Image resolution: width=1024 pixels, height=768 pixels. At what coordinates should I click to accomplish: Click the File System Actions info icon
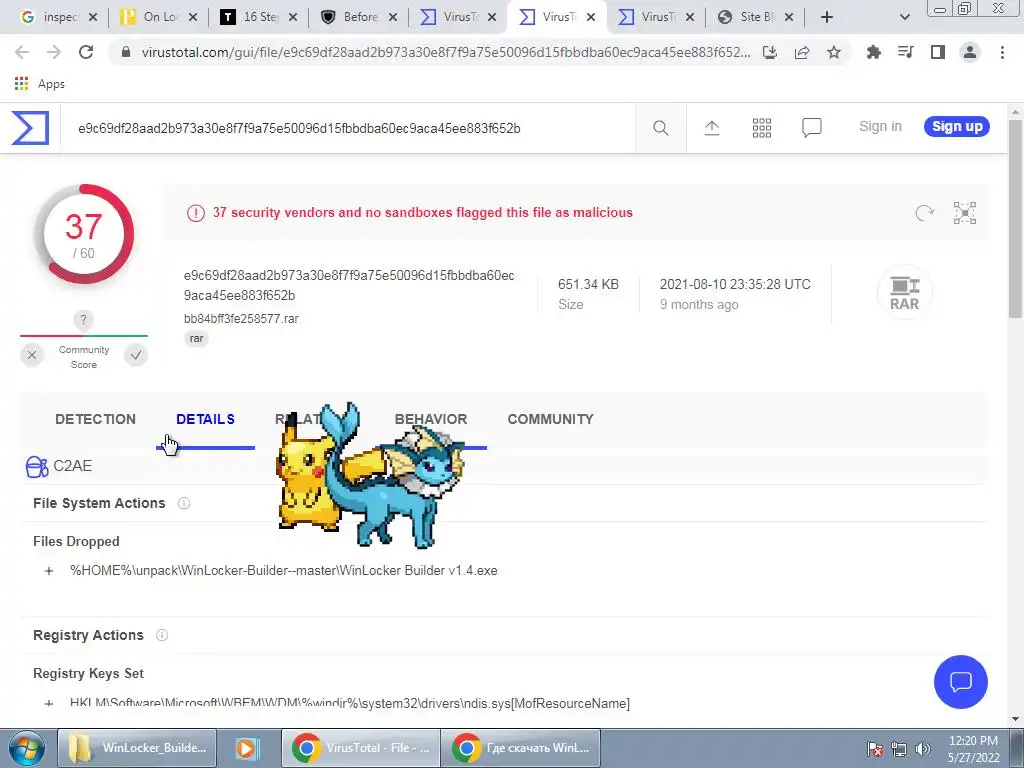[184, 503]
